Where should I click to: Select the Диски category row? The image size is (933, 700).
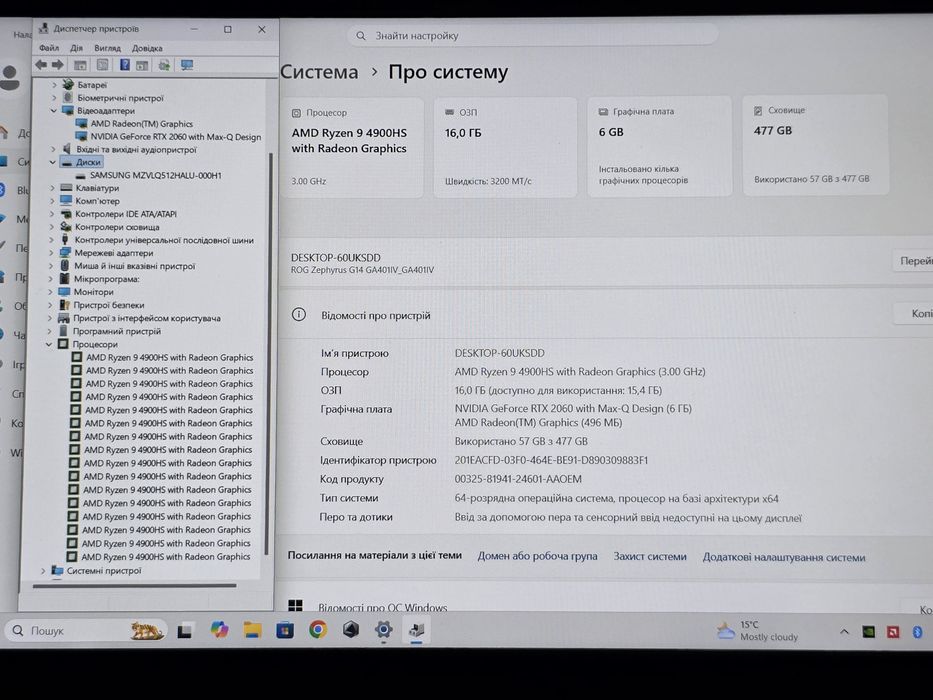(87, 162)
